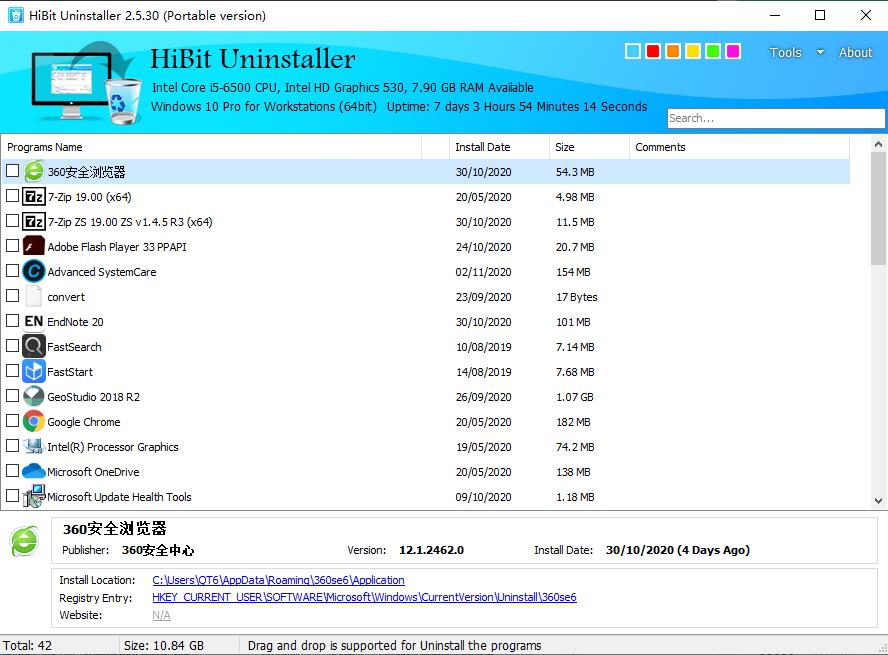Click the Website N/A link

pyautogui.click(x=161, y=615)
